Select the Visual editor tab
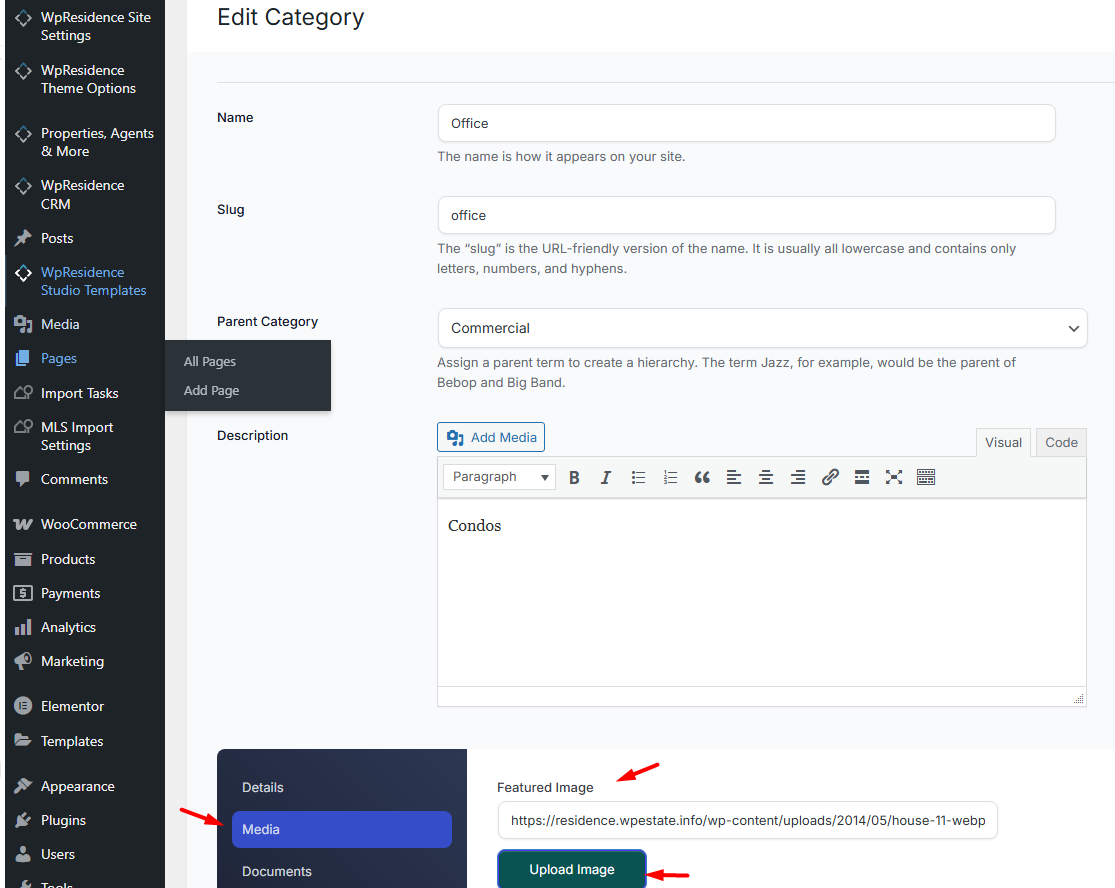 (1003, 442)
